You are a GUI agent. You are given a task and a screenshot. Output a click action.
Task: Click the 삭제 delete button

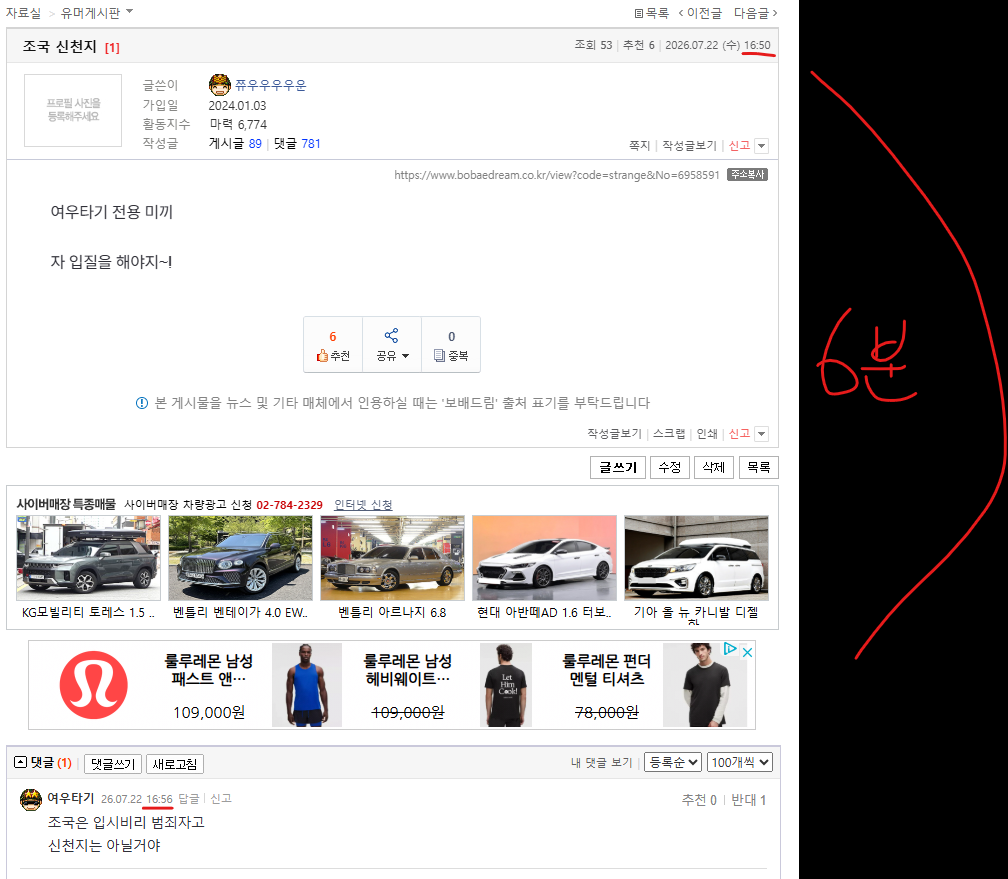coord(714,467)
